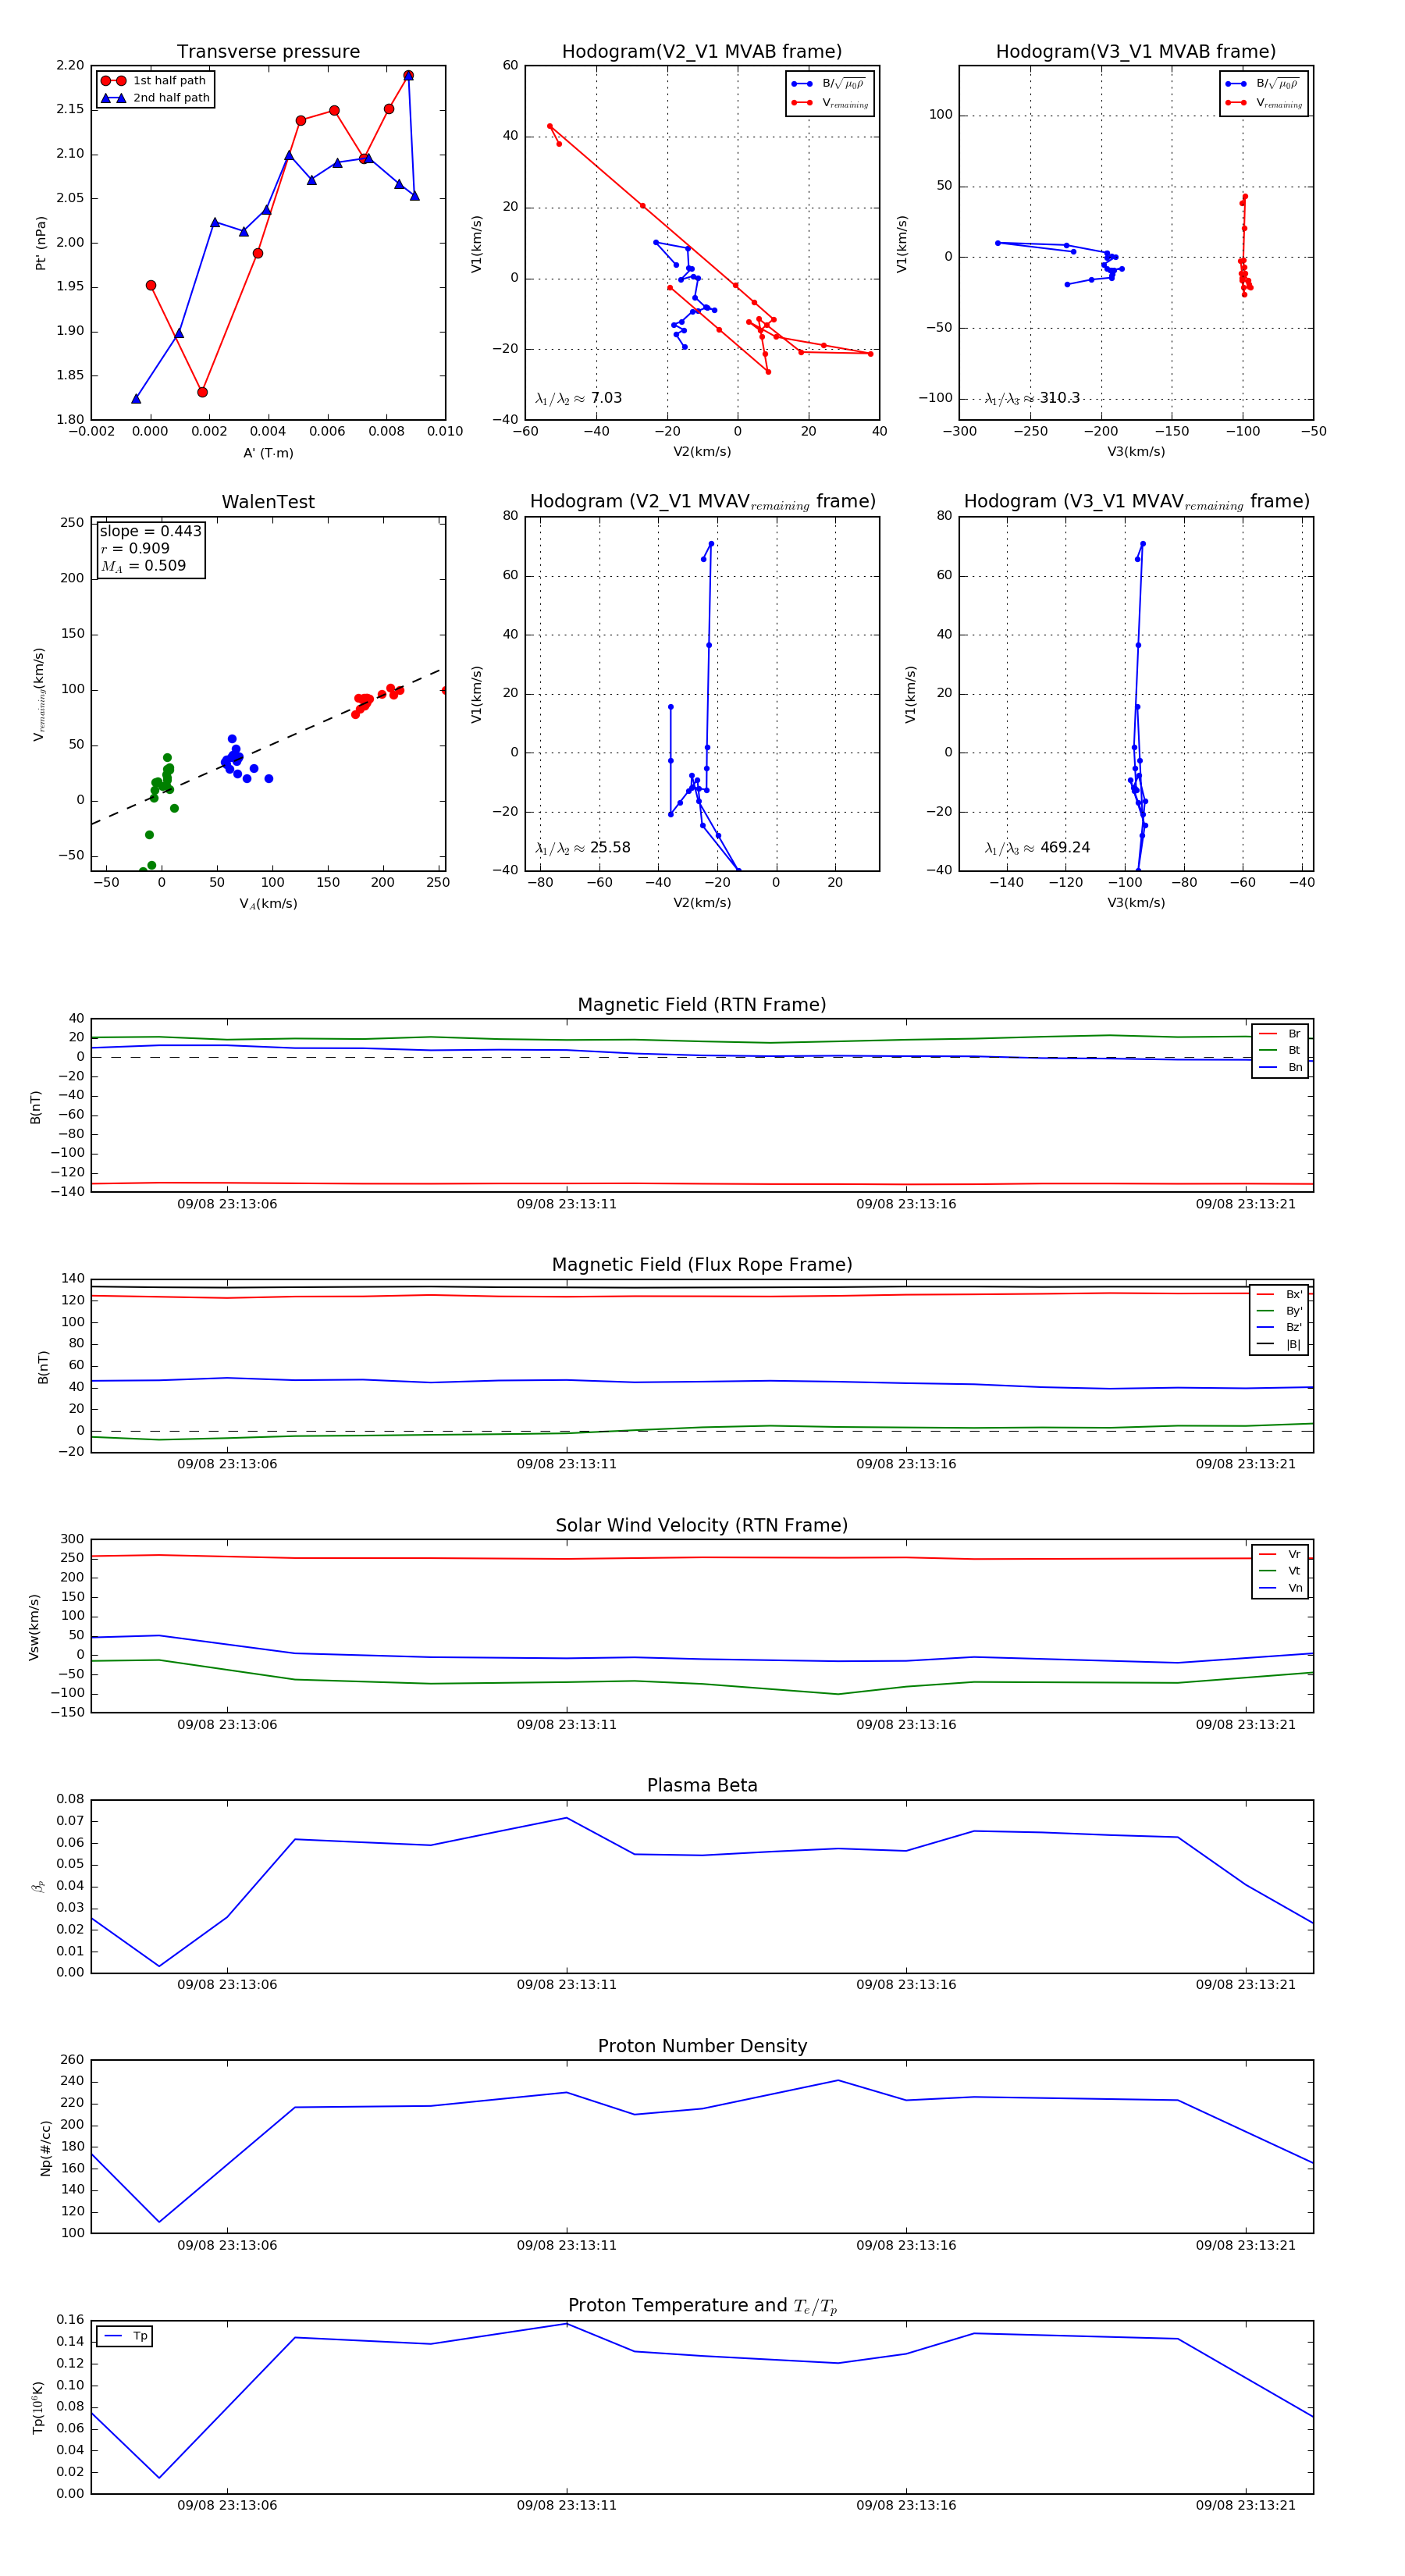Click the "WalenTest" plot title
The height and width of the screenshot is (2576, 1405).
click(x=268, y=502)
